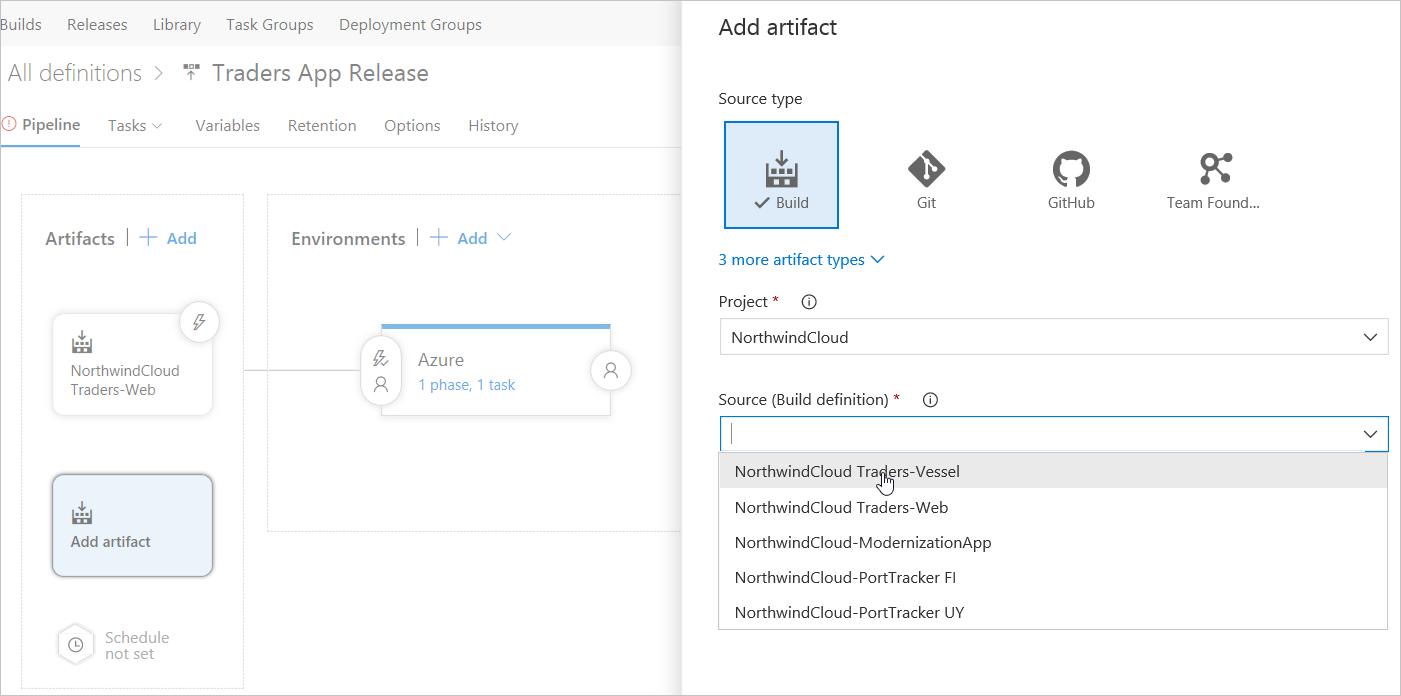Click the Schedule clock hexagon icon
The height and width of the screenshot is (696, 1401).
coord(75,645)
